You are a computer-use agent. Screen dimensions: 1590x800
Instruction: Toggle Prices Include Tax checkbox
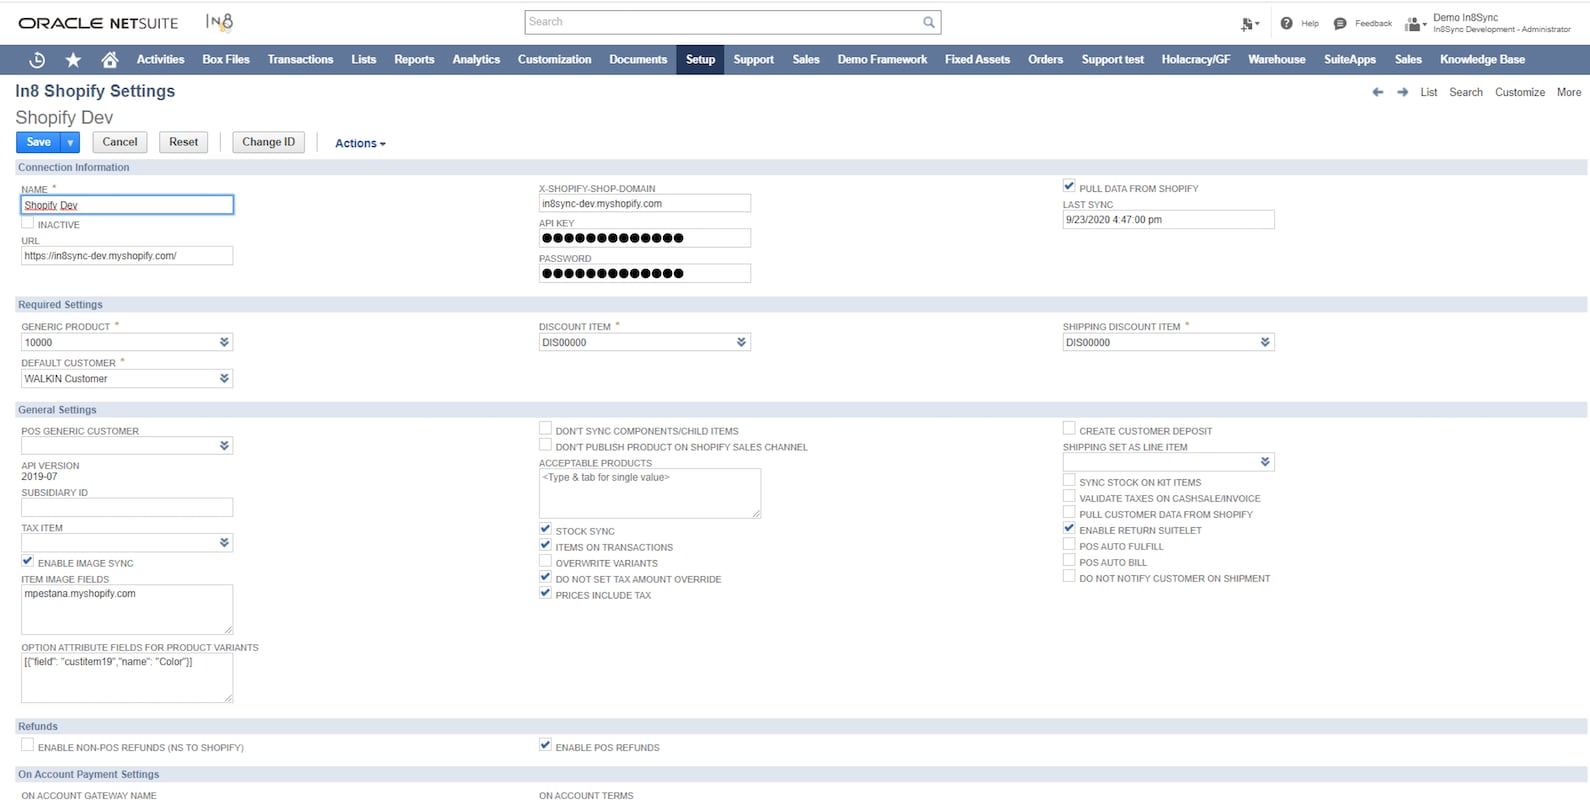pos(545,593)
